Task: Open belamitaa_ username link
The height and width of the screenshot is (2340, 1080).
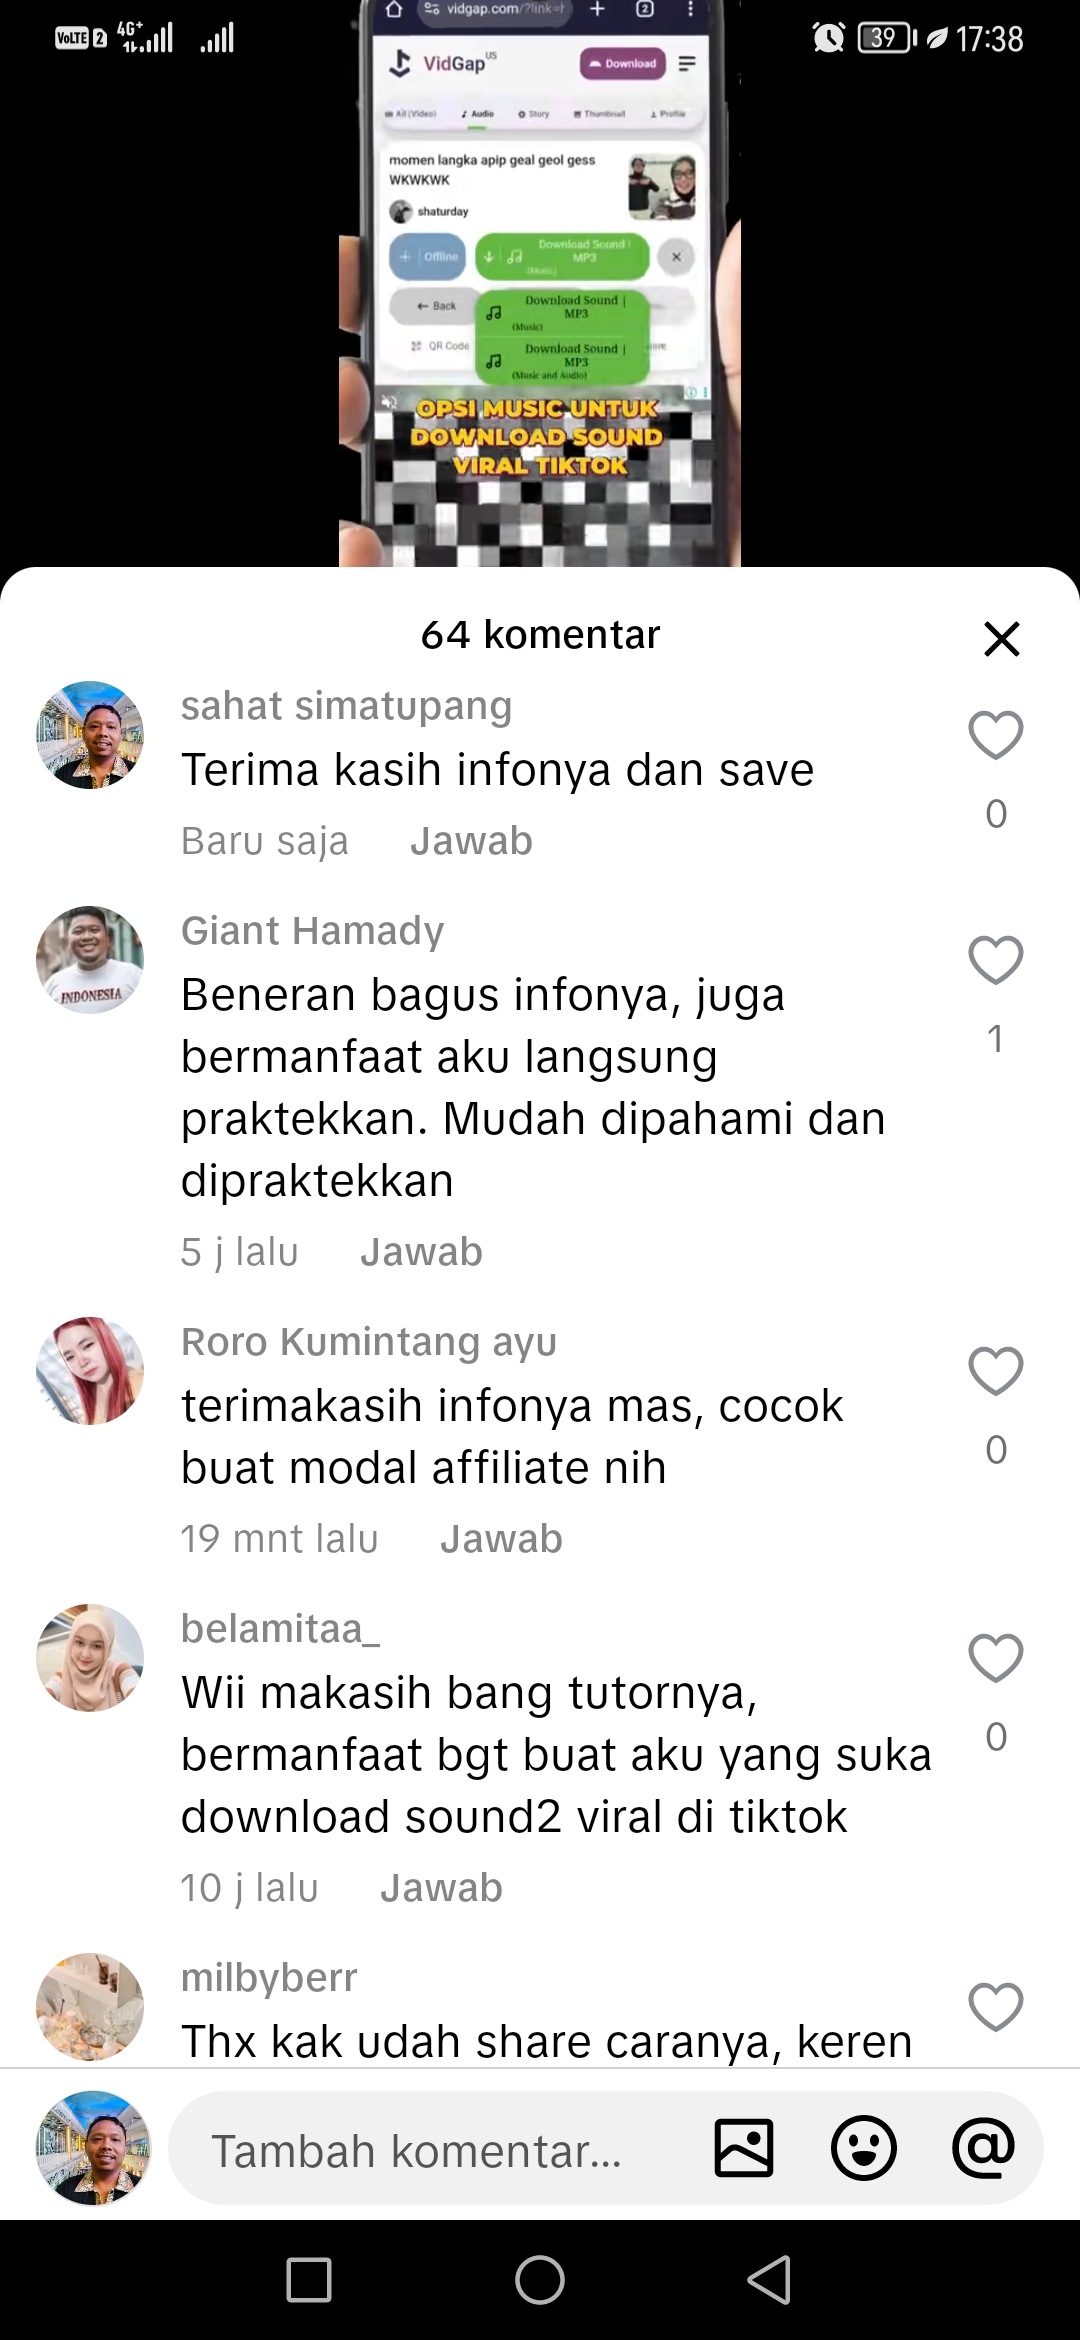Action: click(280, 1629)
